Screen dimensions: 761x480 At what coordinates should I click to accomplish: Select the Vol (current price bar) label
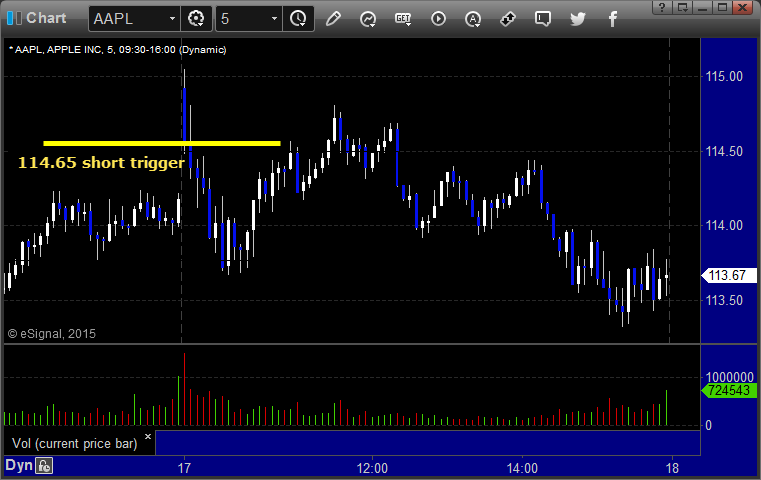pos(75,444)
